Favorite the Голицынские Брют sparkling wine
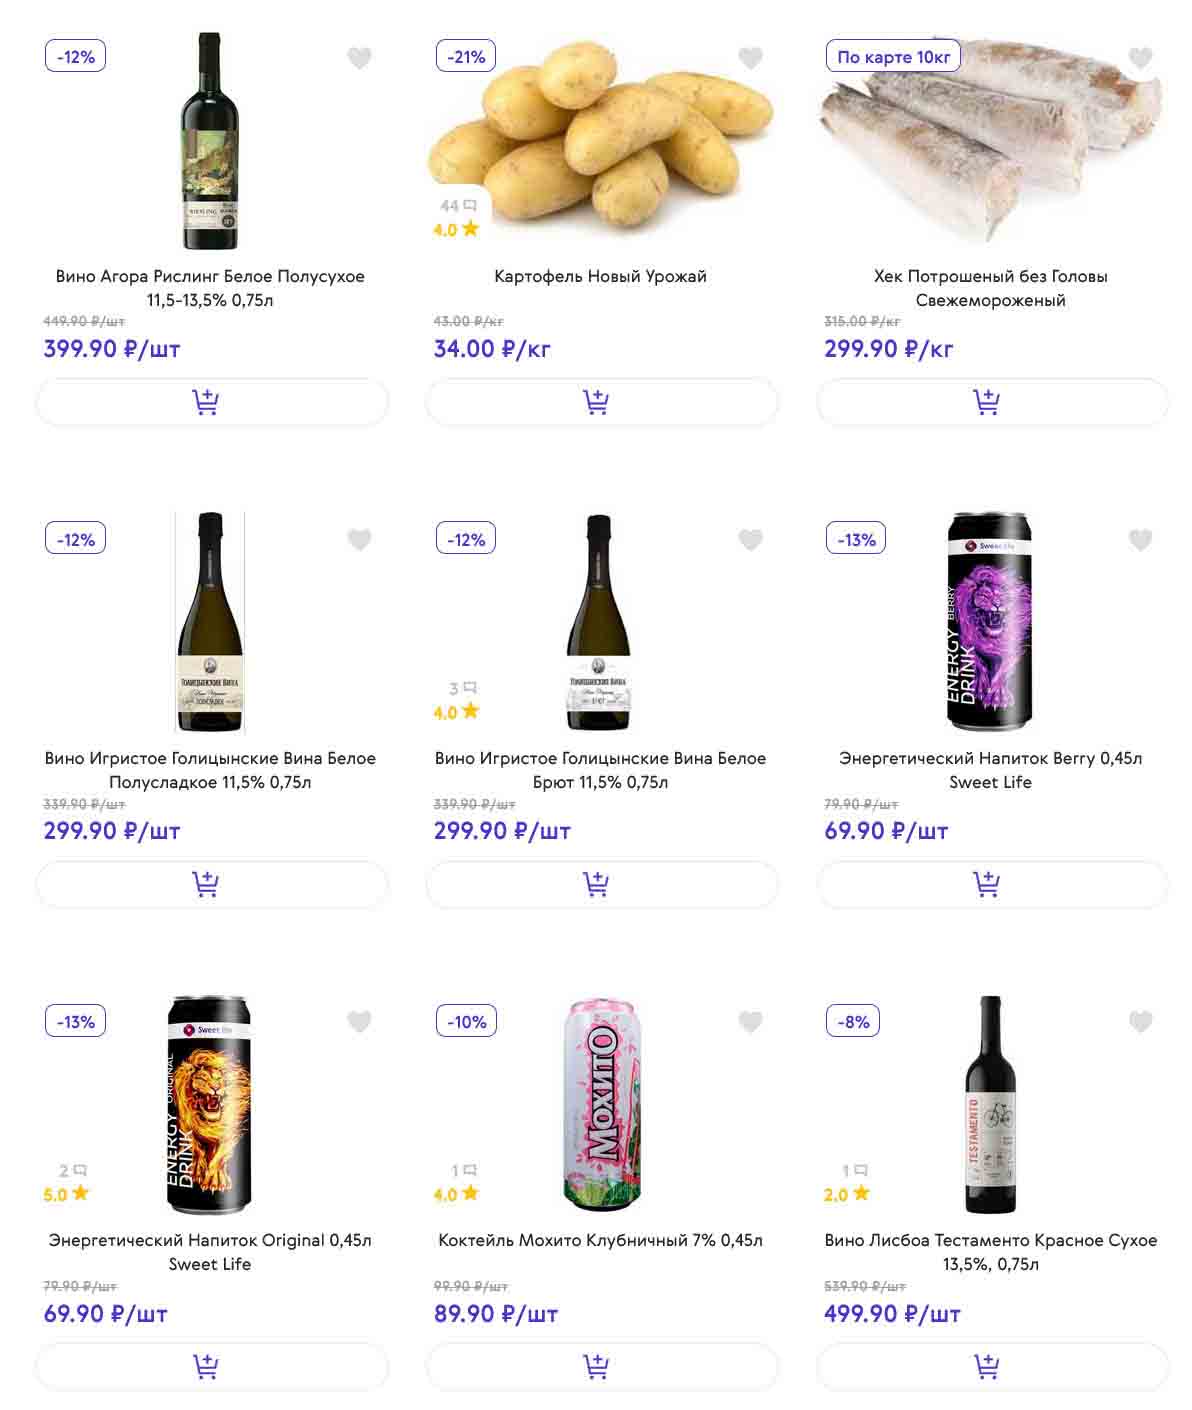Screen dimensions: 1192x1410 [750, 540]
